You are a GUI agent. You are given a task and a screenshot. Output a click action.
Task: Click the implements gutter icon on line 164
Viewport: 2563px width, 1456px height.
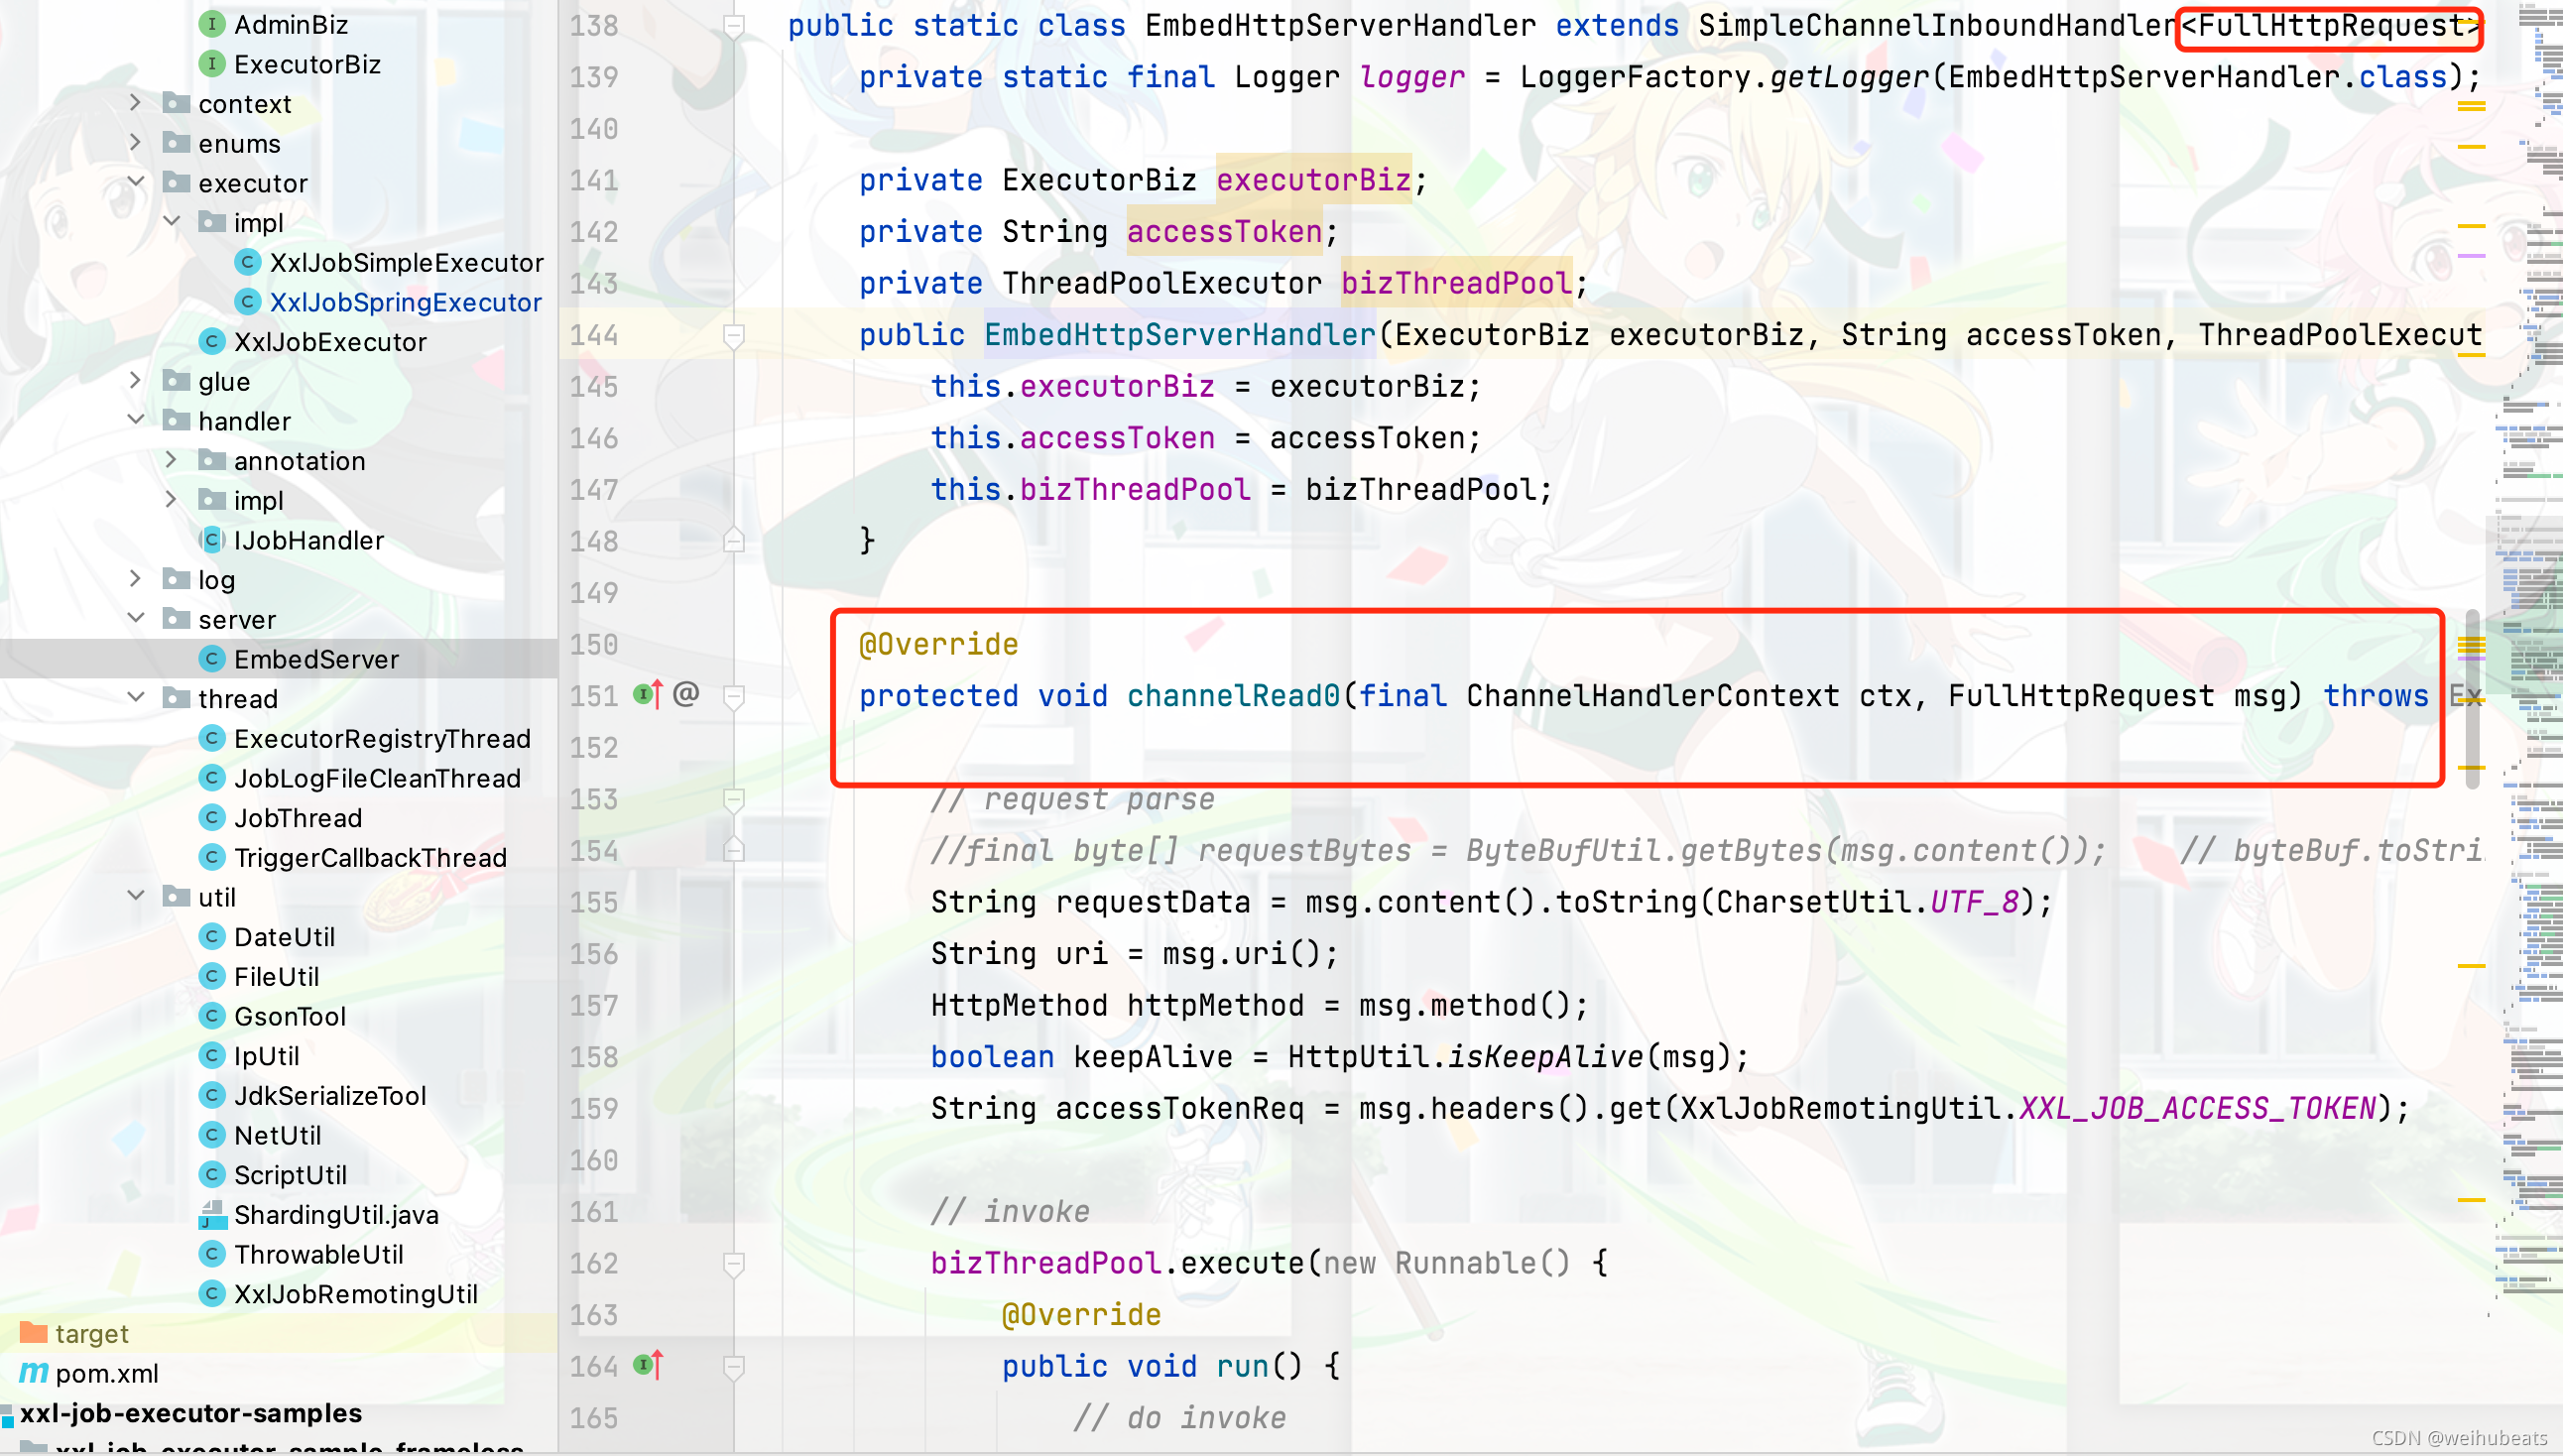[648, 1364]
